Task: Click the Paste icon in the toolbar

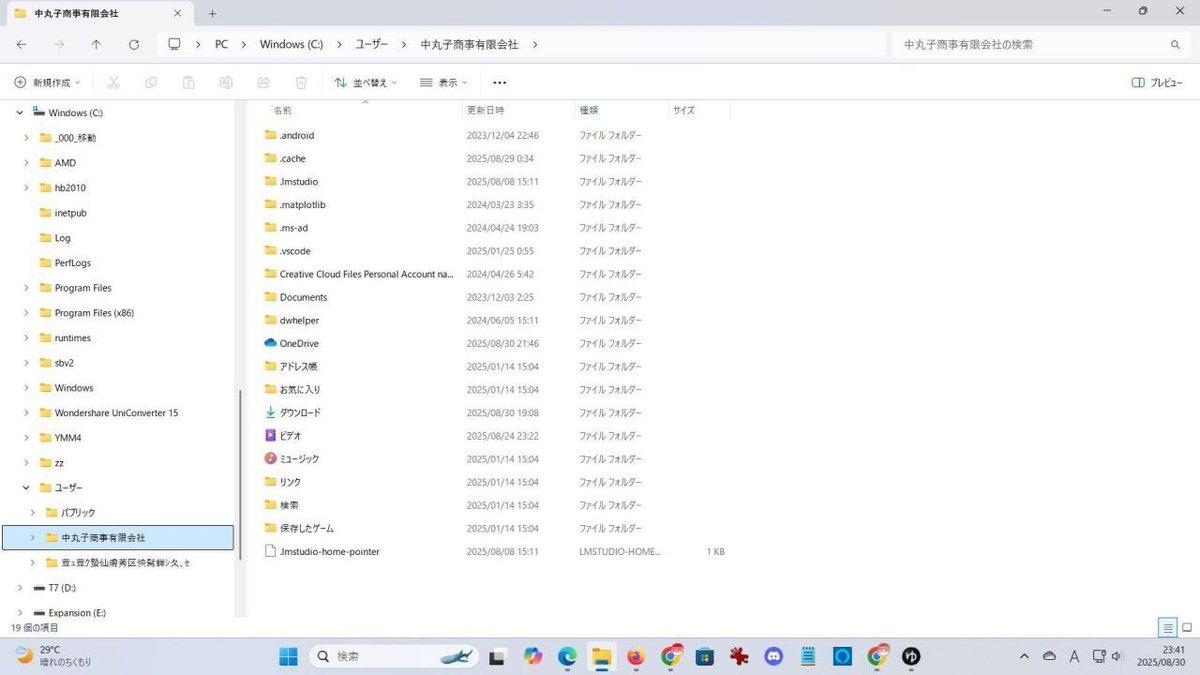Action: coord(188,82)
